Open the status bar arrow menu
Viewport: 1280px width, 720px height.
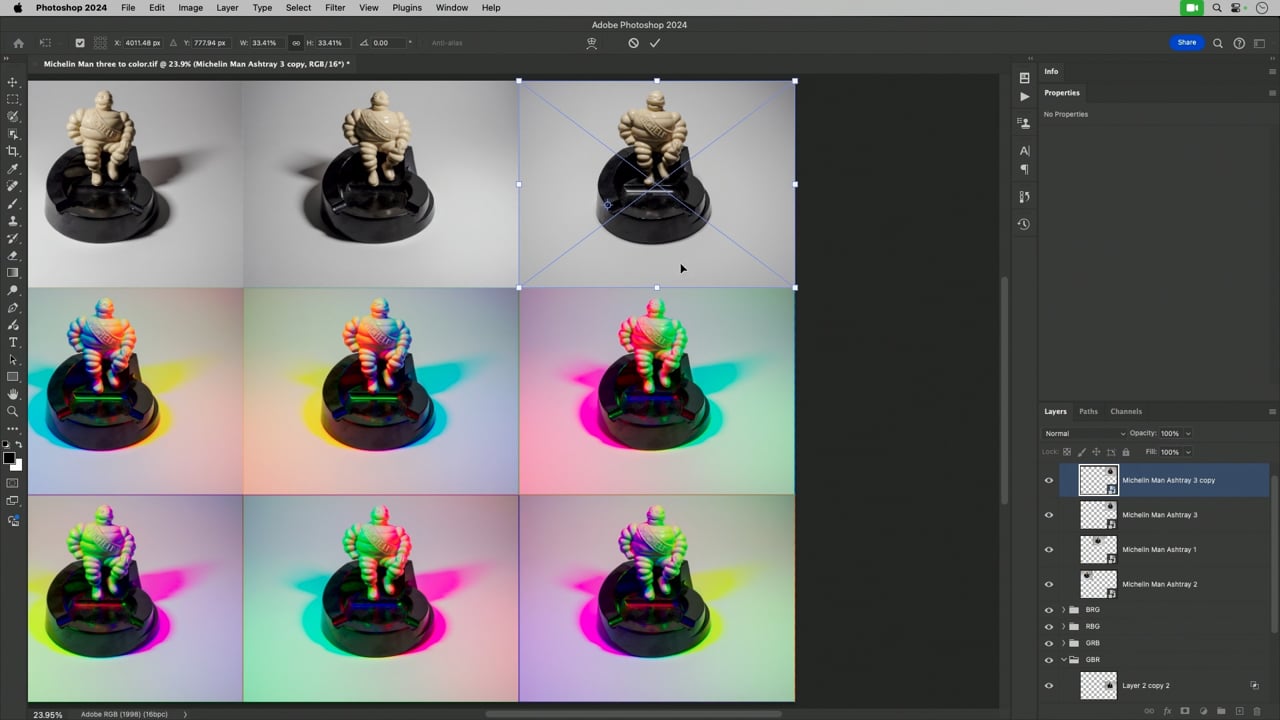click(x=185, y=714)
